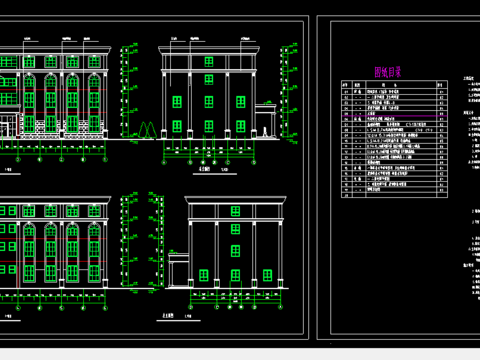Click the topmost green window of upper side elevation
This screenshot has width=480, height=360.
click(x=209, y=62)
